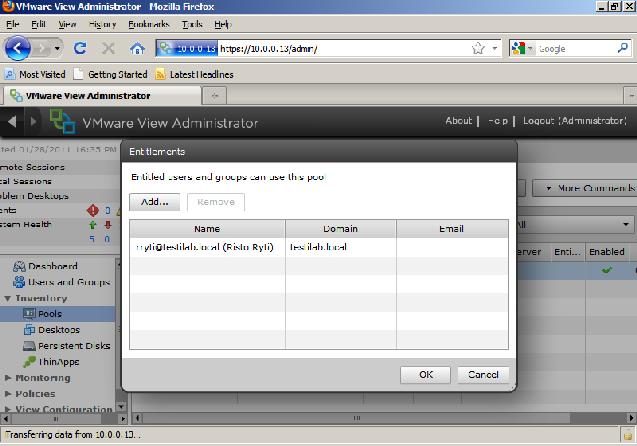Click the Help link in the header
This screenshot has height=446, width=637.
pos(498,121)
